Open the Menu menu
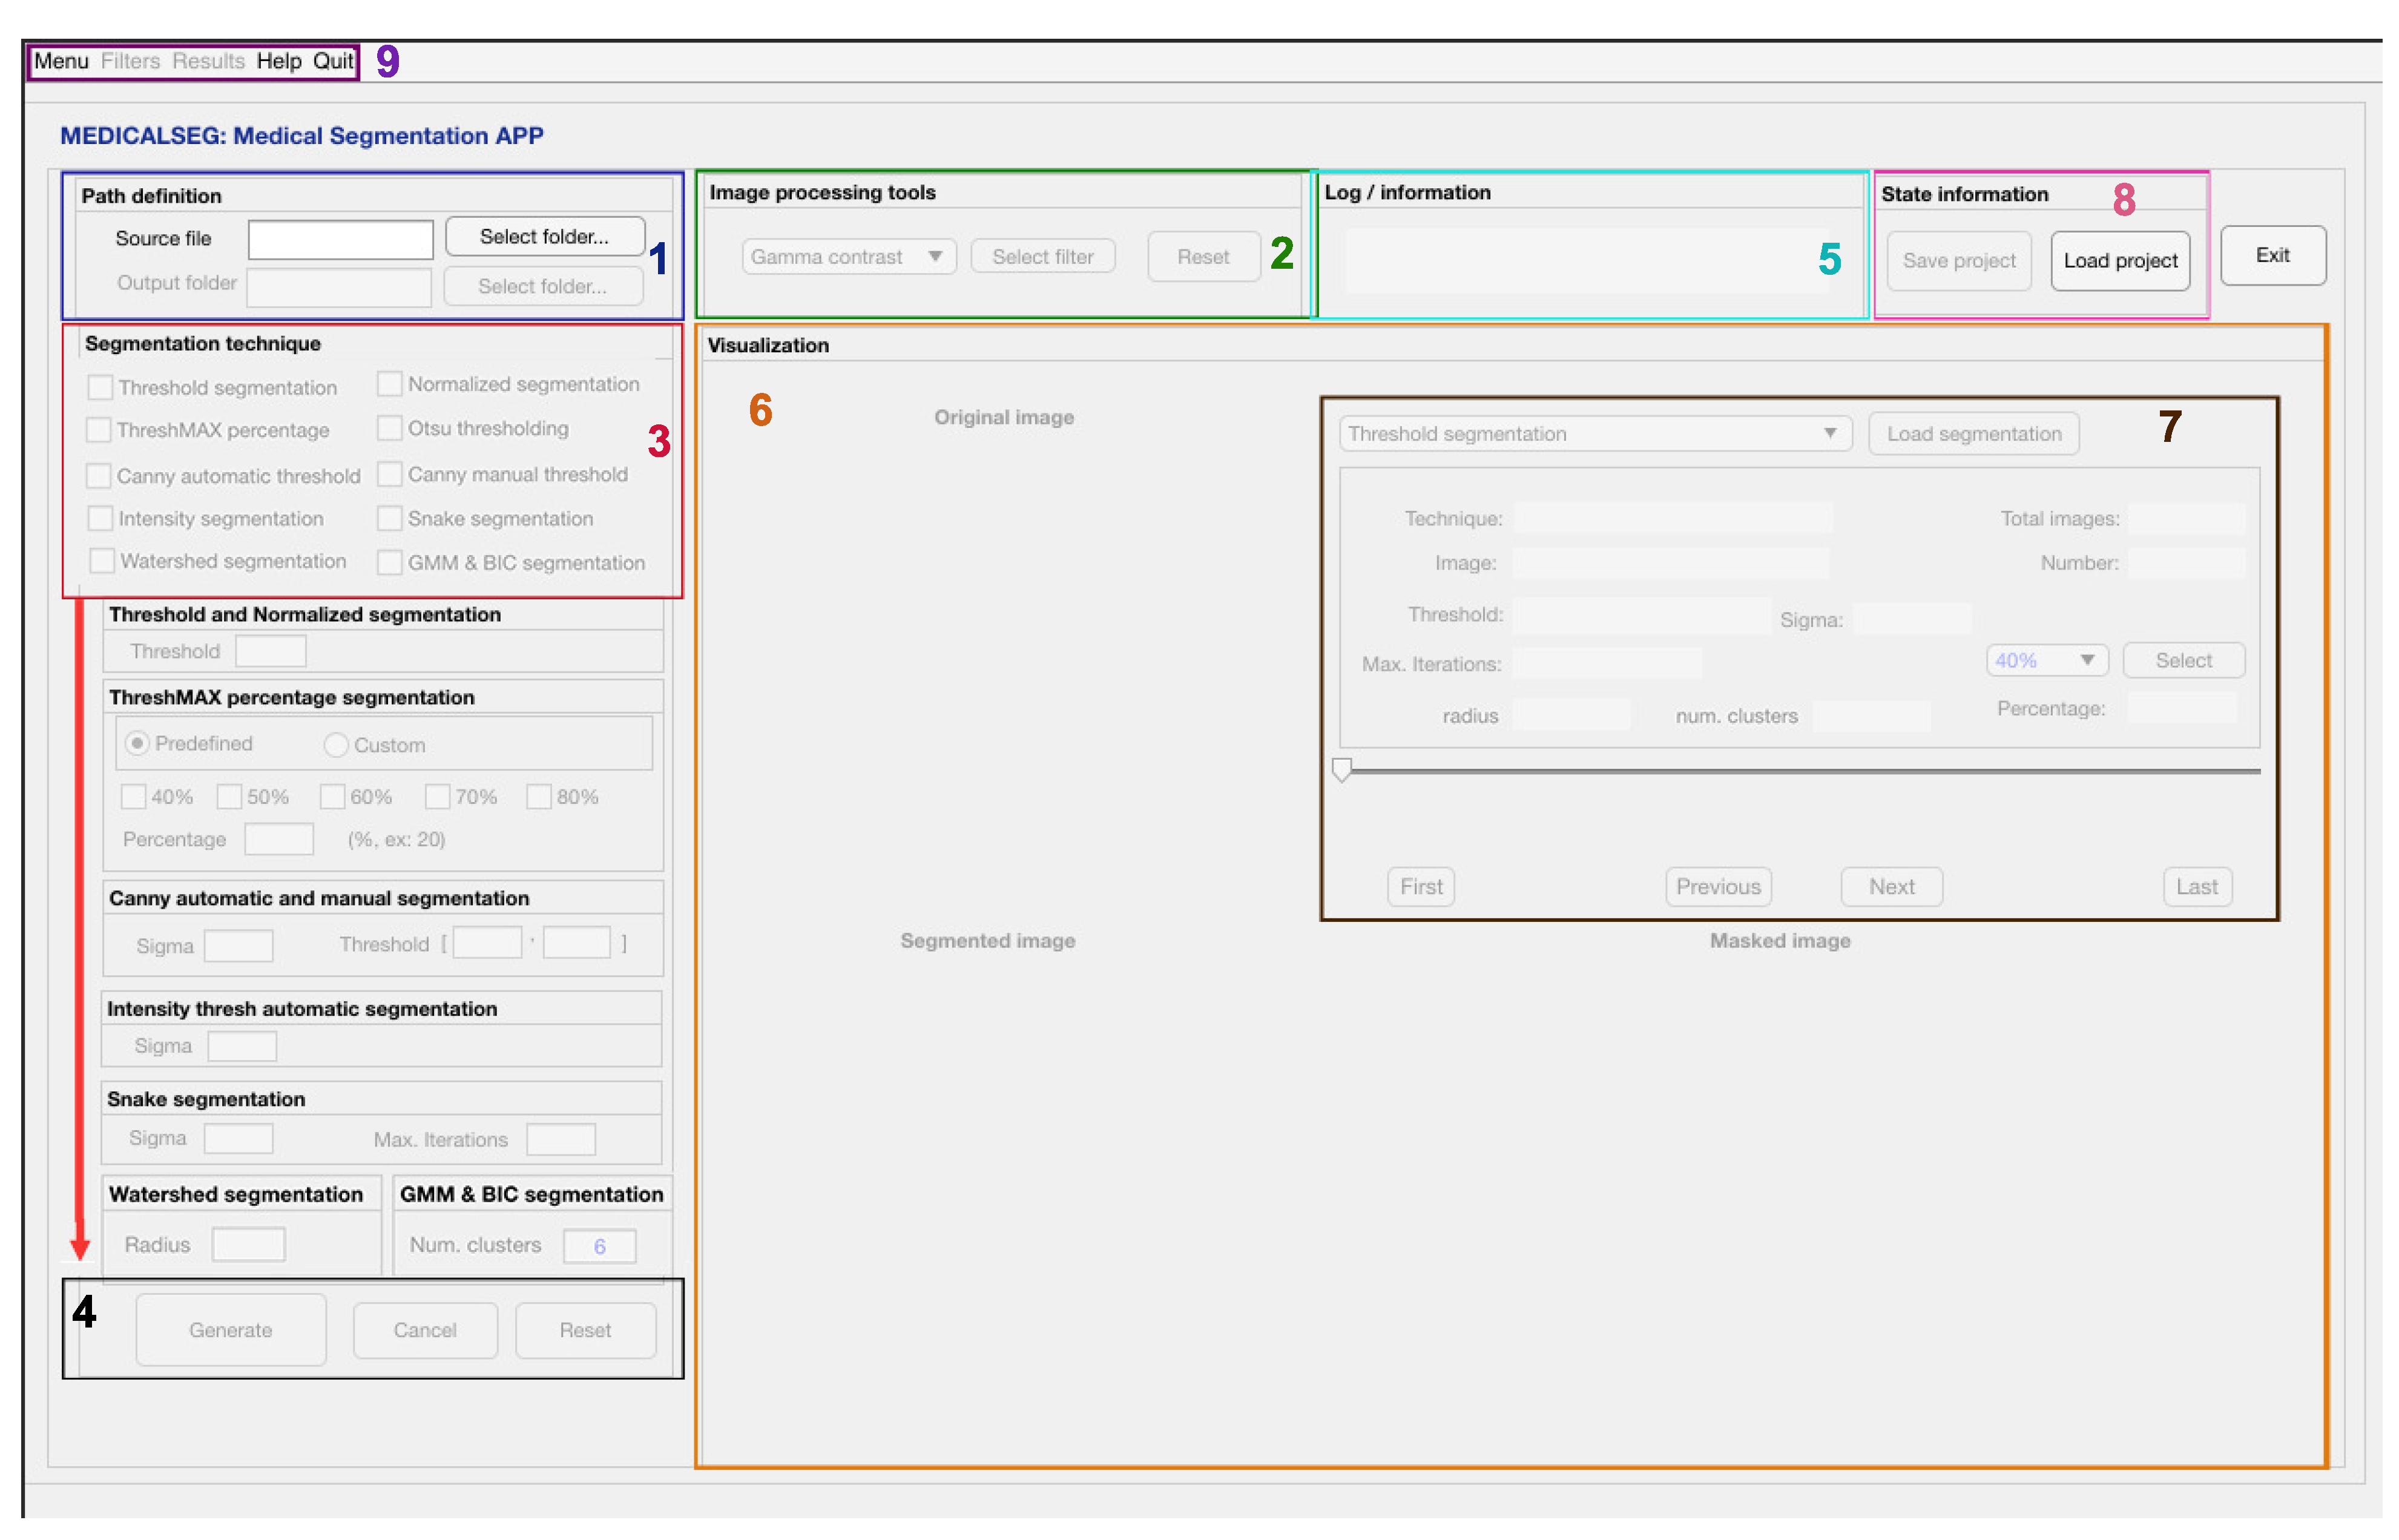This screenshot has height=1540, width=2399. [61, 61]
